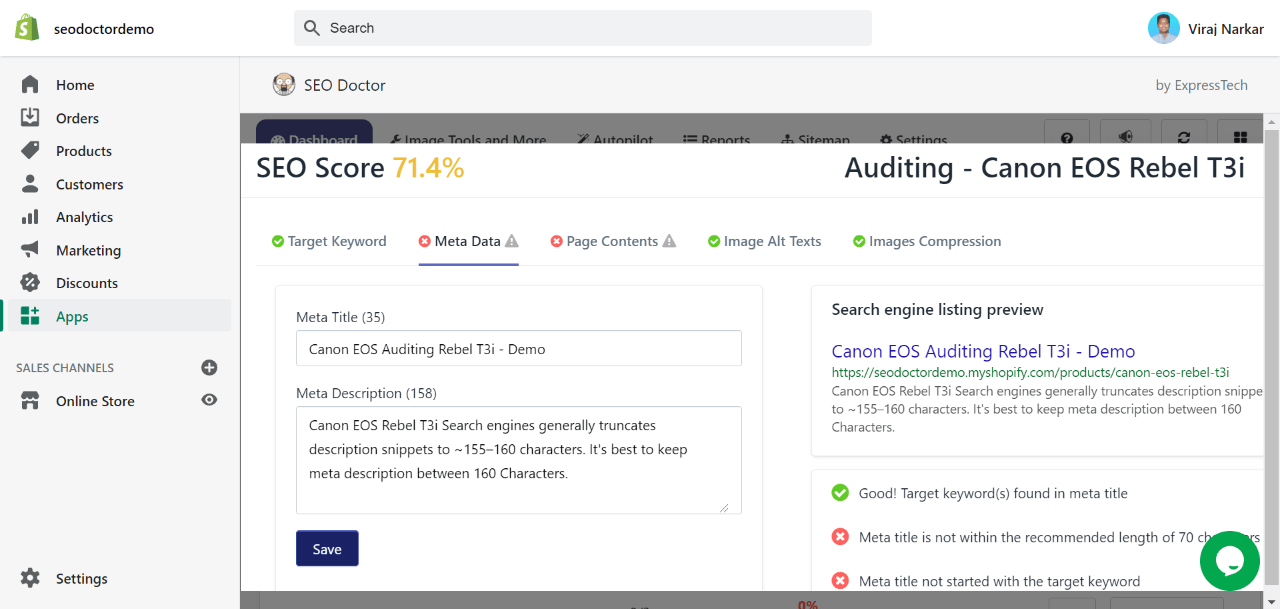View Analytics via the bar chart icon
Screen dimensions: 1280x609
(x=30, y=217)
